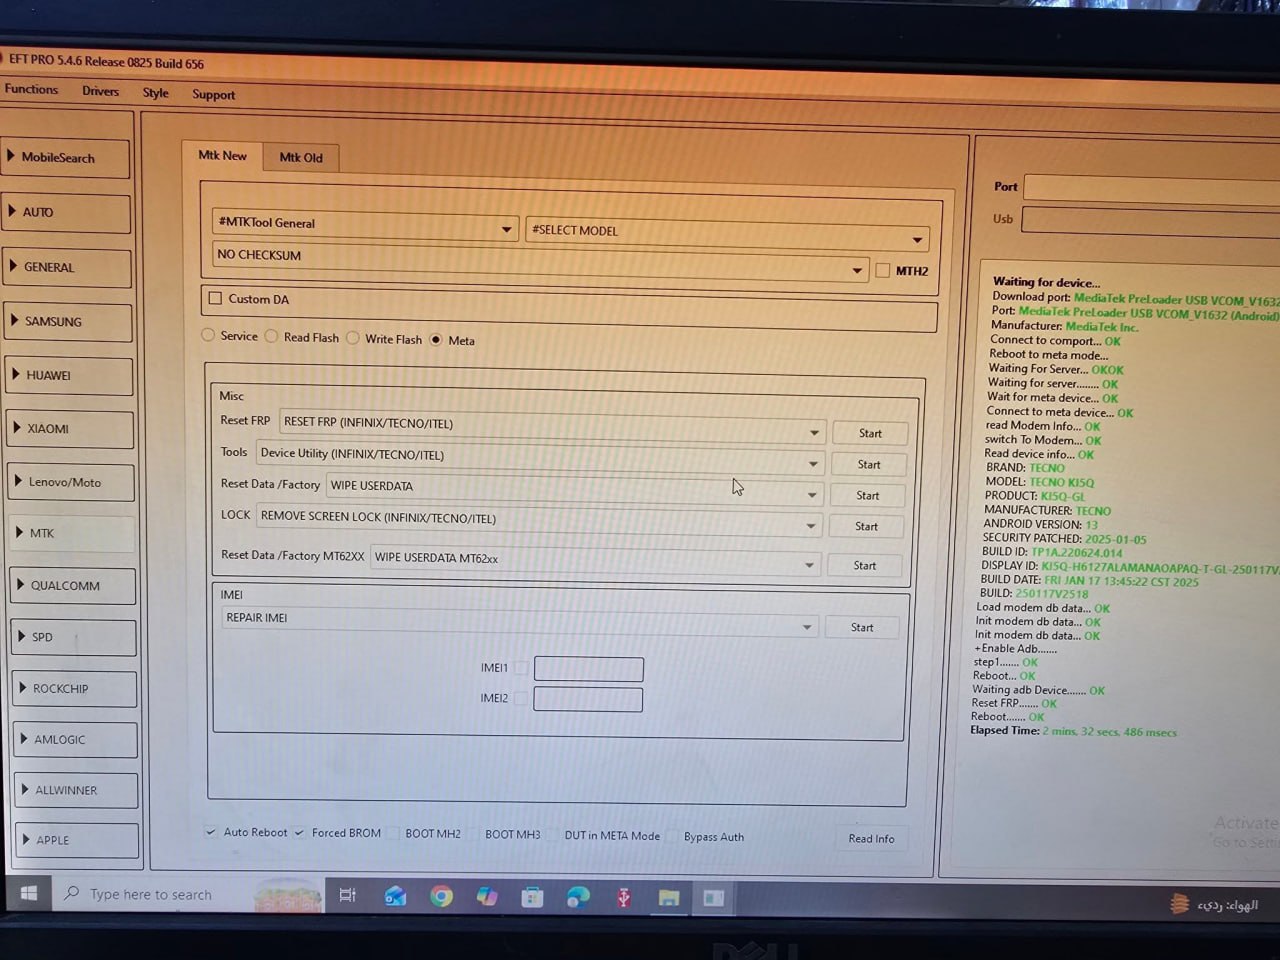Click the search magnifier icon in the taskbar
Screen dimensions: 1280x960
[x=72, y=893]
